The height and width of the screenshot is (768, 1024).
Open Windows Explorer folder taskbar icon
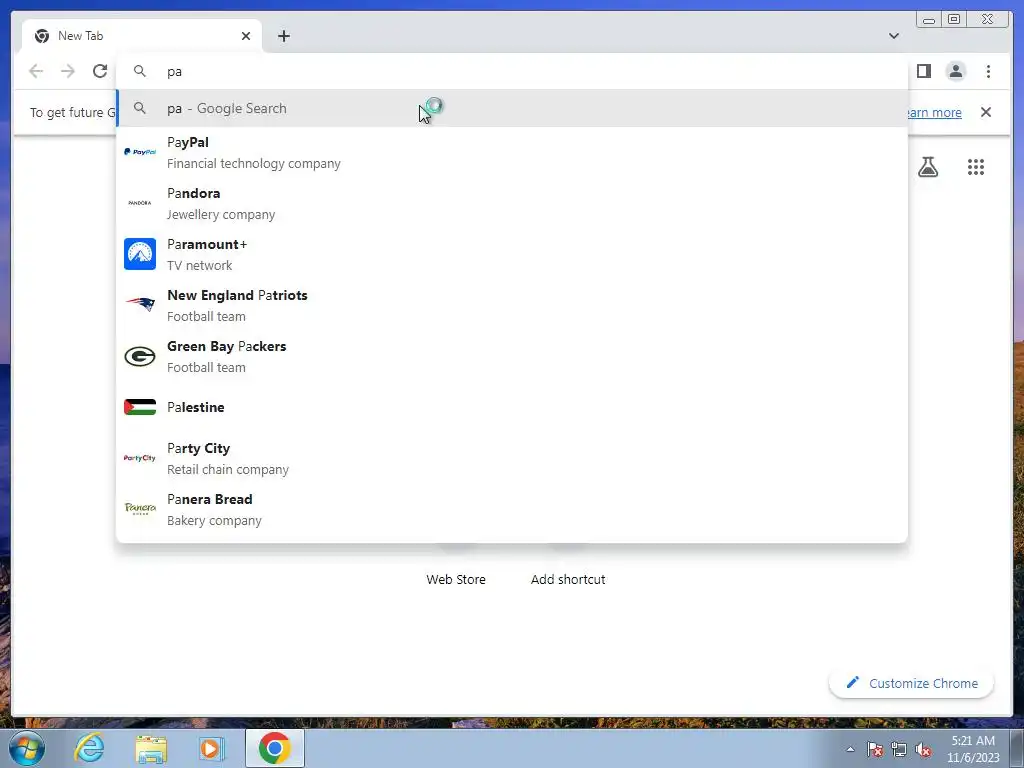[x=151, y=749]
